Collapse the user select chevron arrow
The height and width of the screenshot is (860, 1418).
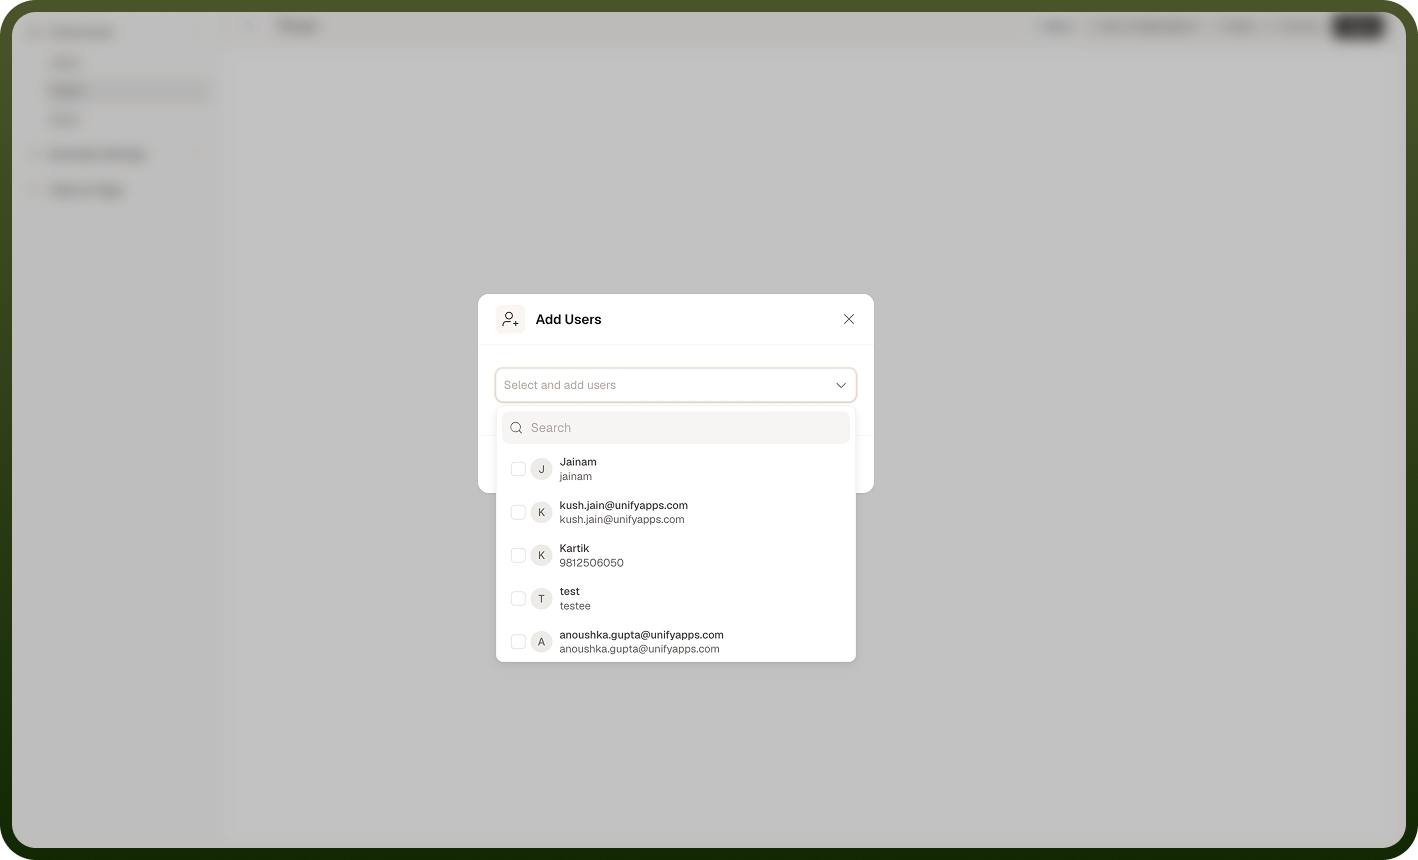pyautogui.click(x=841, y=385)
